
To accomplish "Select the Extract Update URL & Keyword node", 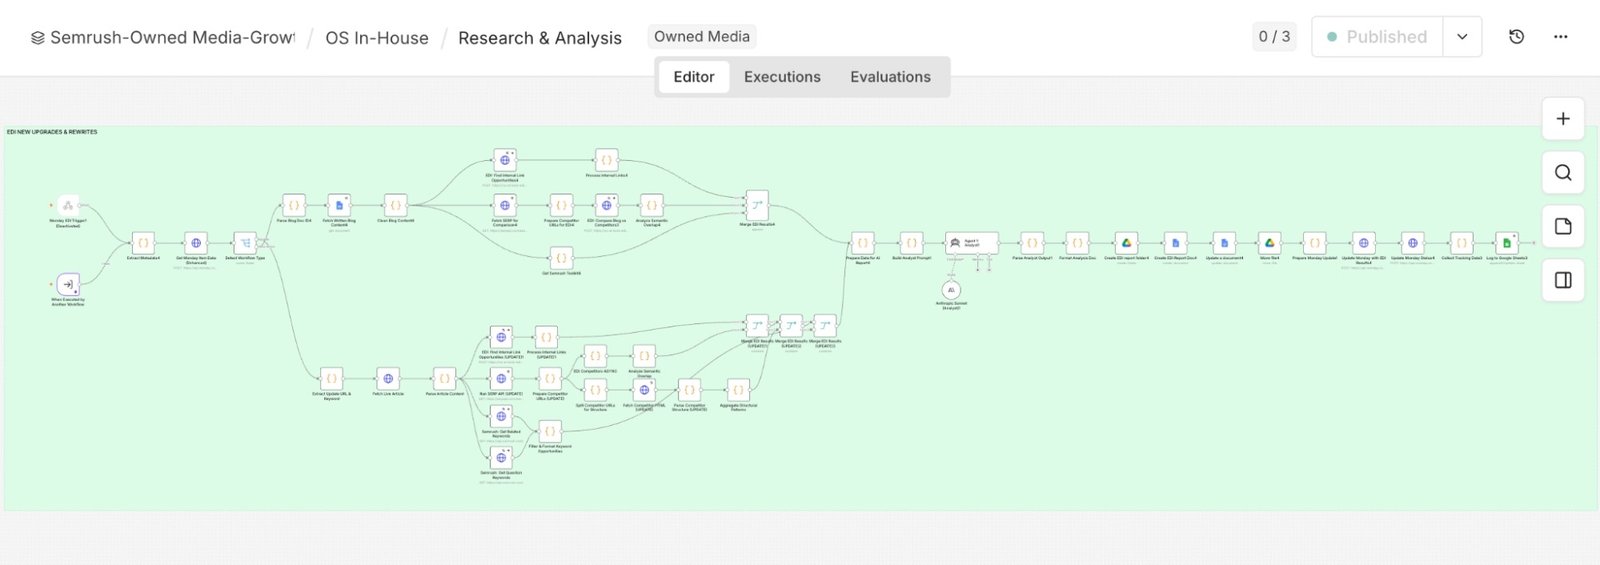I will [331, 379].
